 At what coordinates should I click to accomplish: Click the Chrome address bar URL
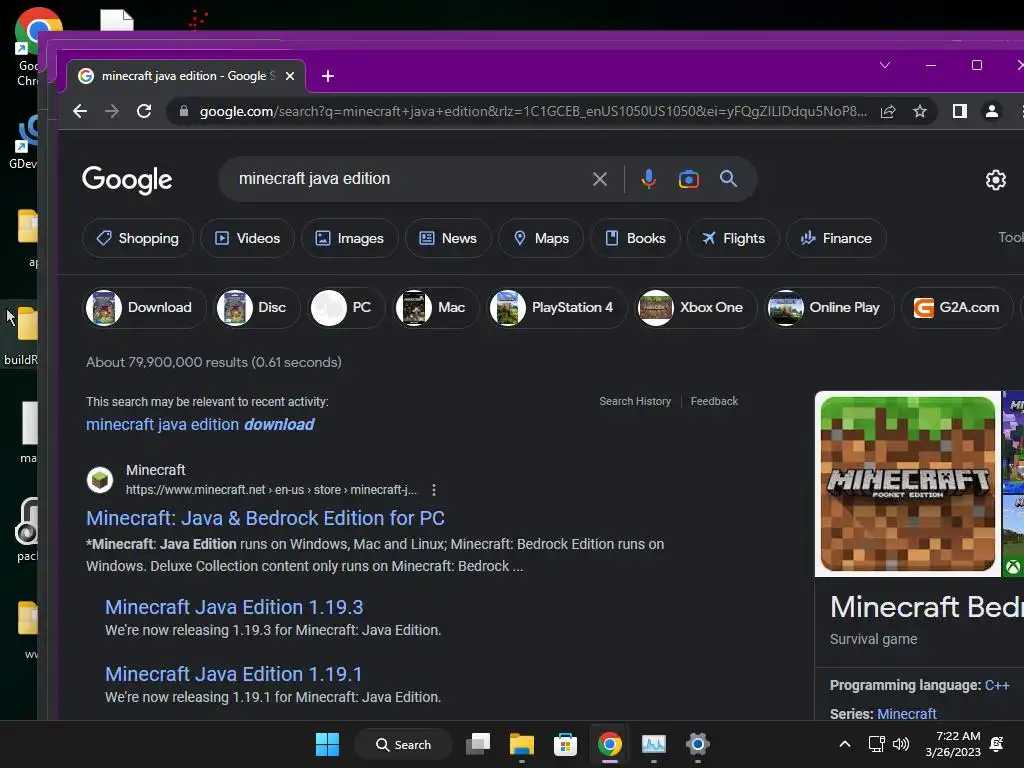[x=533, y=111]
